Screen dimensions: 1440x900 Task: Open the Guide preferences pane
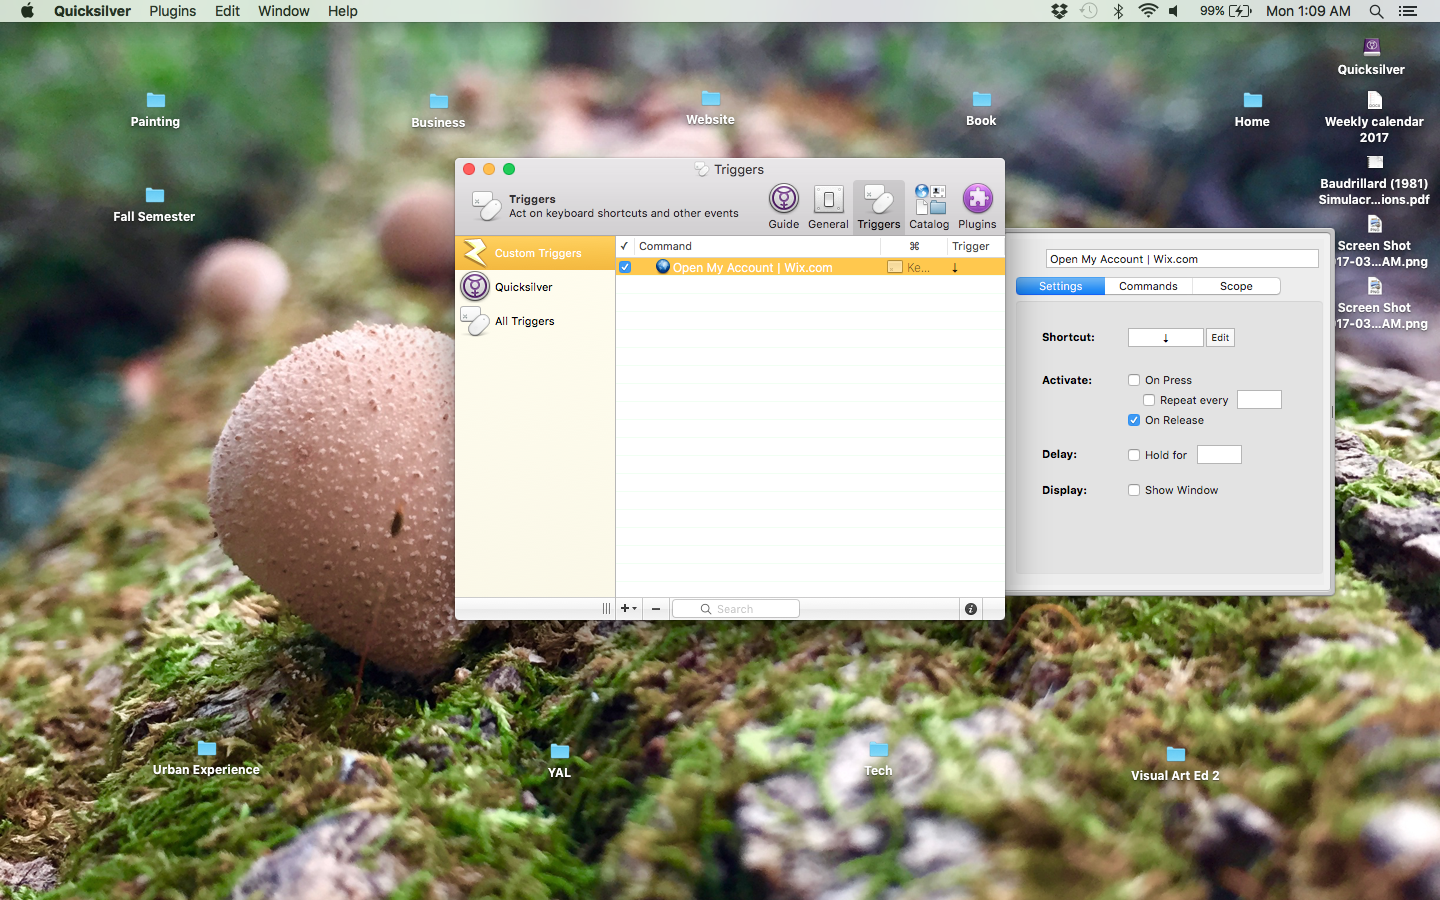pos(784,206)
